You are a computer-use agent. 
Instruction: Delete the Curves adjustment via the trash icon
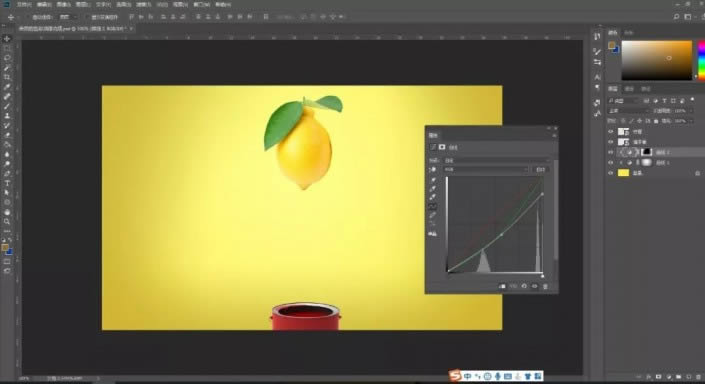click(545, 286)
